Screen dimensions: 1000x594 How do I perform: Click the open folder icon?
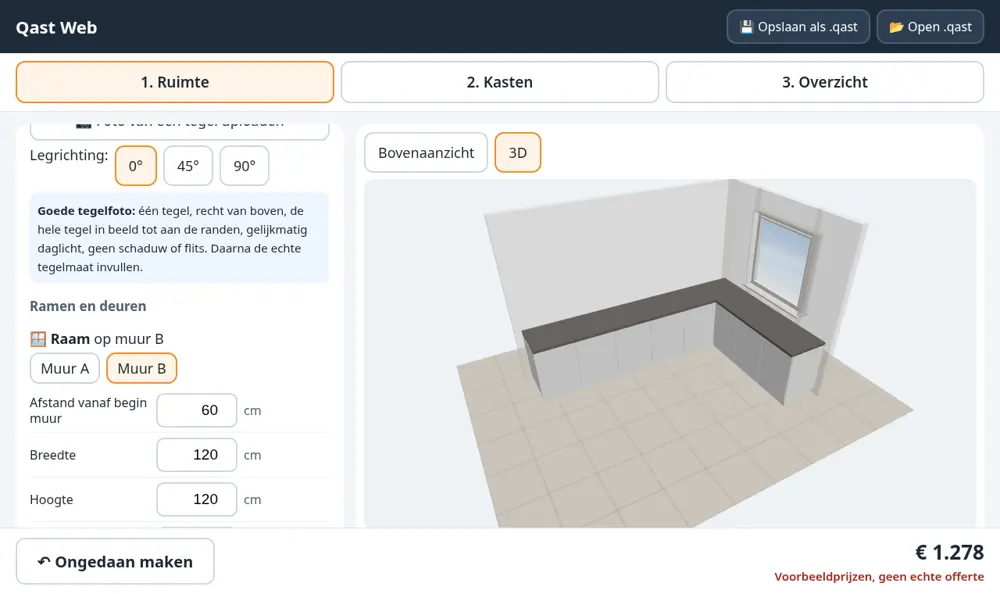[x=896, y=27]
